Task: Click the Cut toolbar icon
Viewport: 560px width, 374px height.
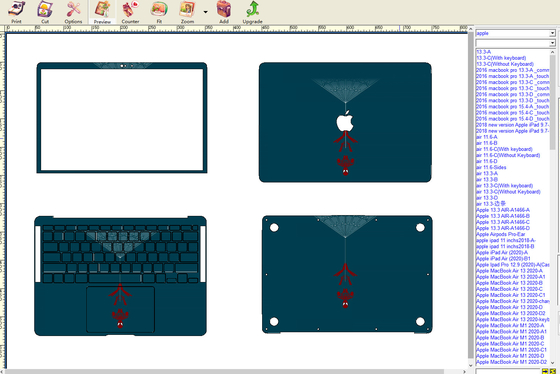Action: pyautogui.click(x=45, y=12)
